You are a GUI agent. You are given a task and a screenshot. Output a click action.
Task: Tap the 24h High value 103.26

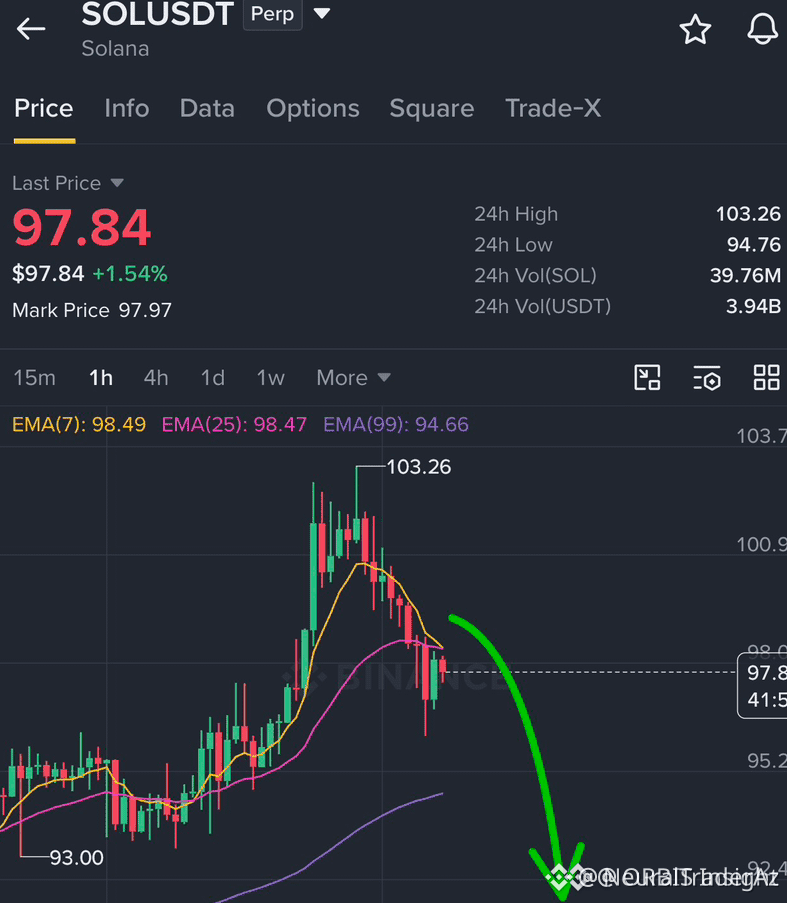click(x=748, y=214)
